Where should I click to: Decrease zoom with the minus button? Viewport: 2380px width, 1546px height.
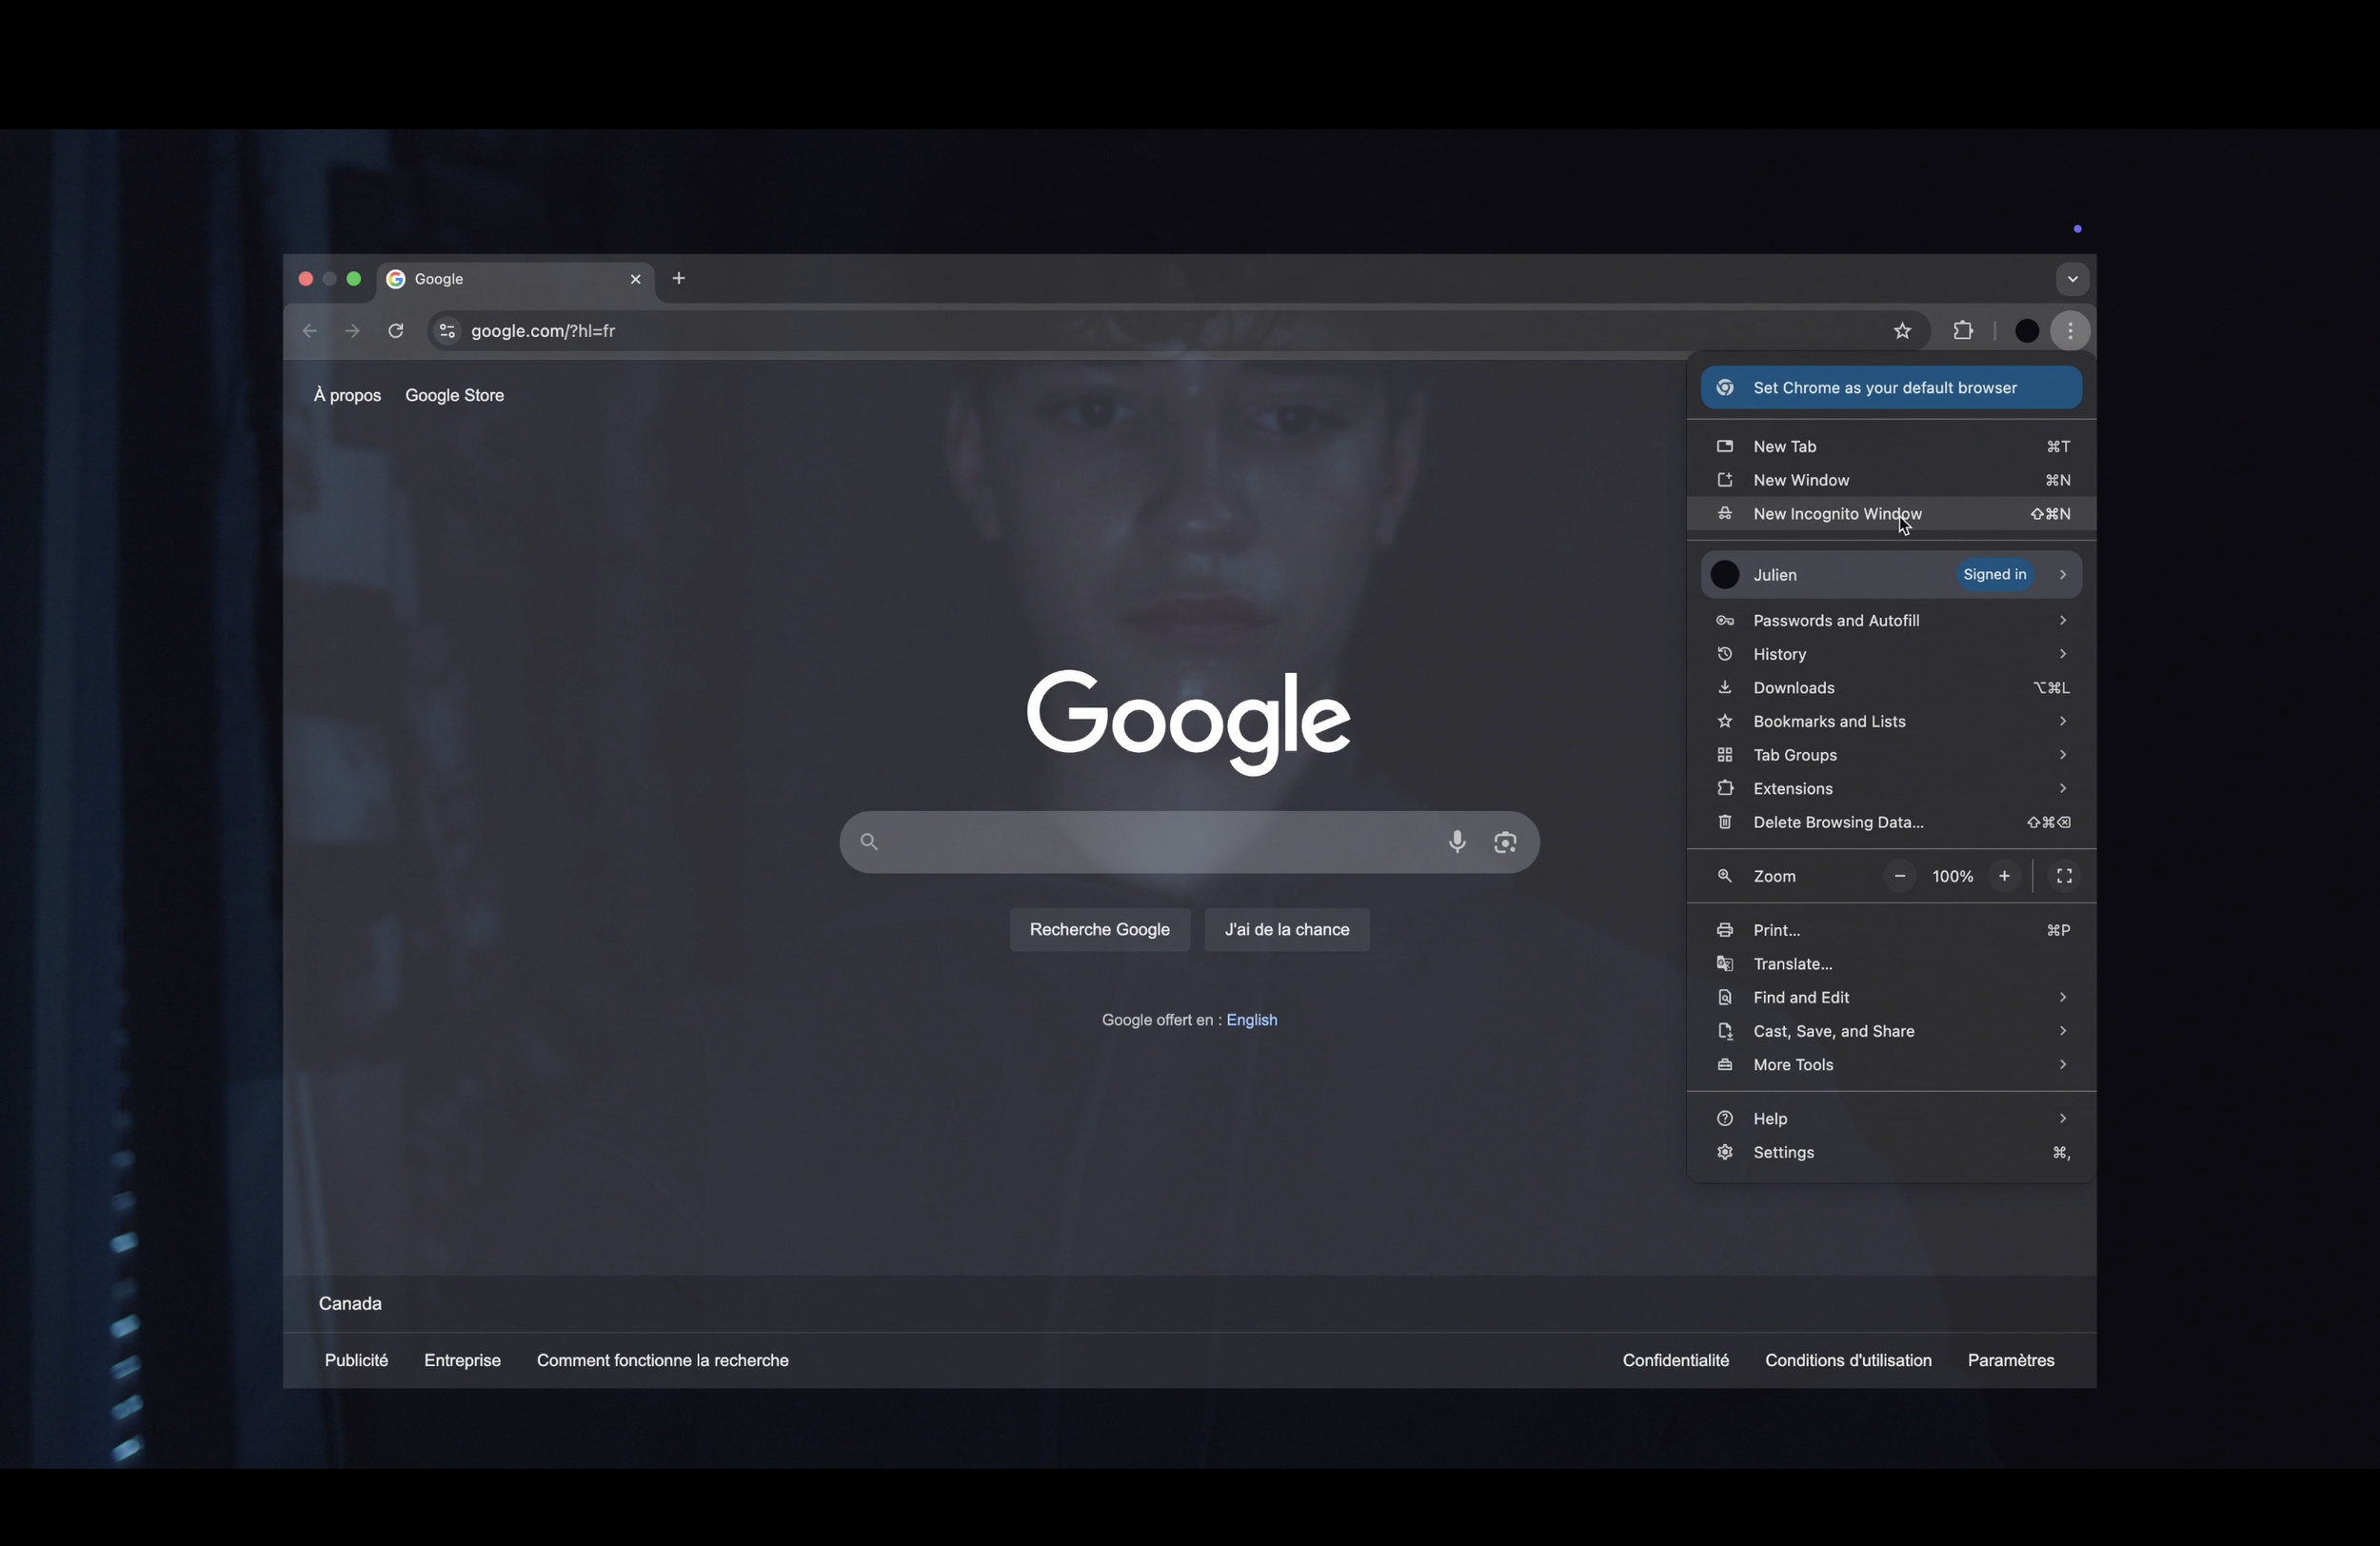pyautogui.click(x=1899, y=876)
